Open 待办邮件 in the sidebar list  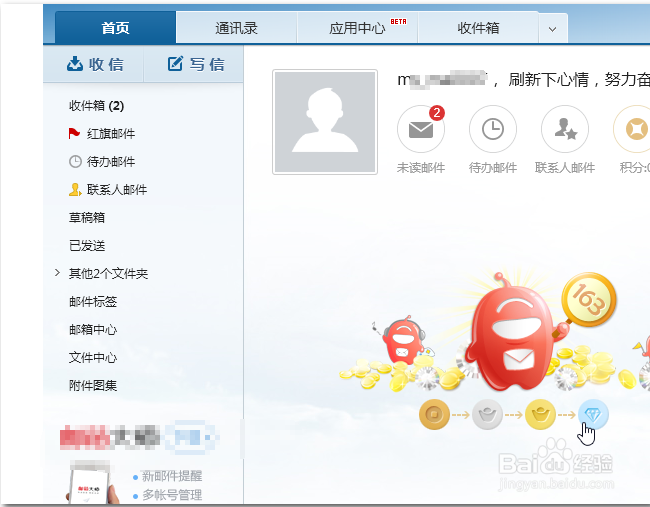[x=111, y=161]
